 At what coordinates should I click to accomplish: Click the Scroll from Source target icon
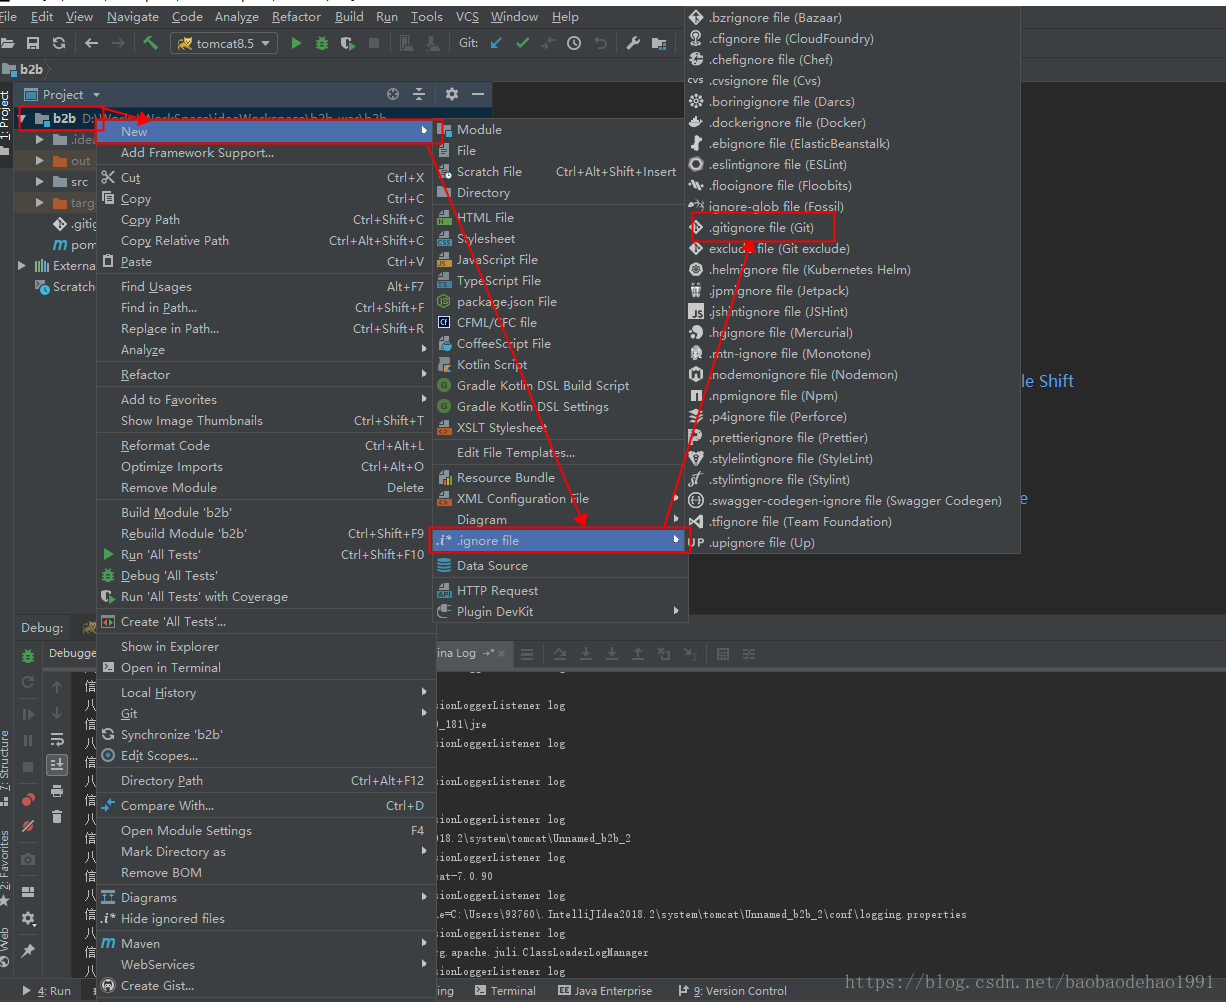[393, 94]
